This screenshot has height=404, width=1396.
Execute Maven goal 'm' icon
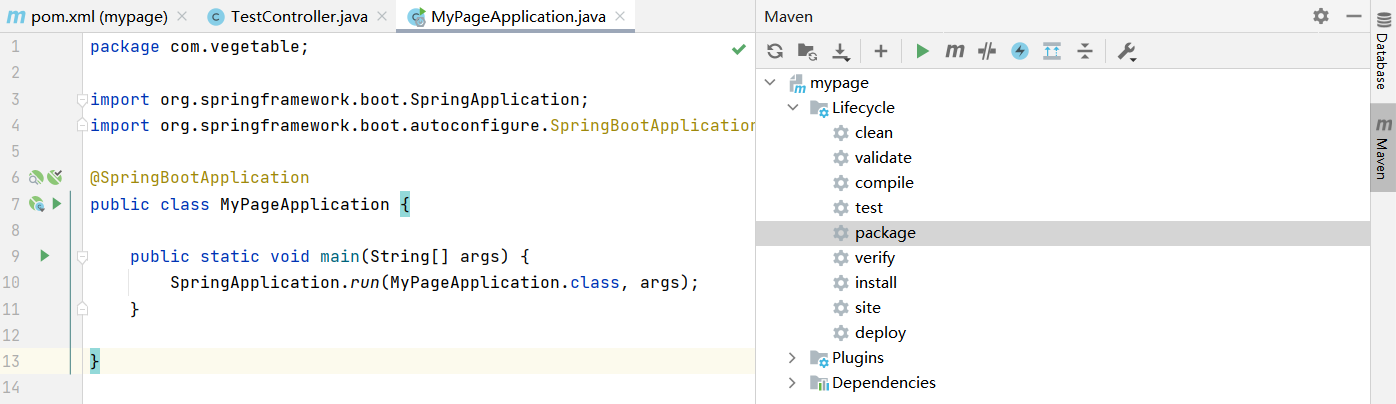tap(955, 51)
